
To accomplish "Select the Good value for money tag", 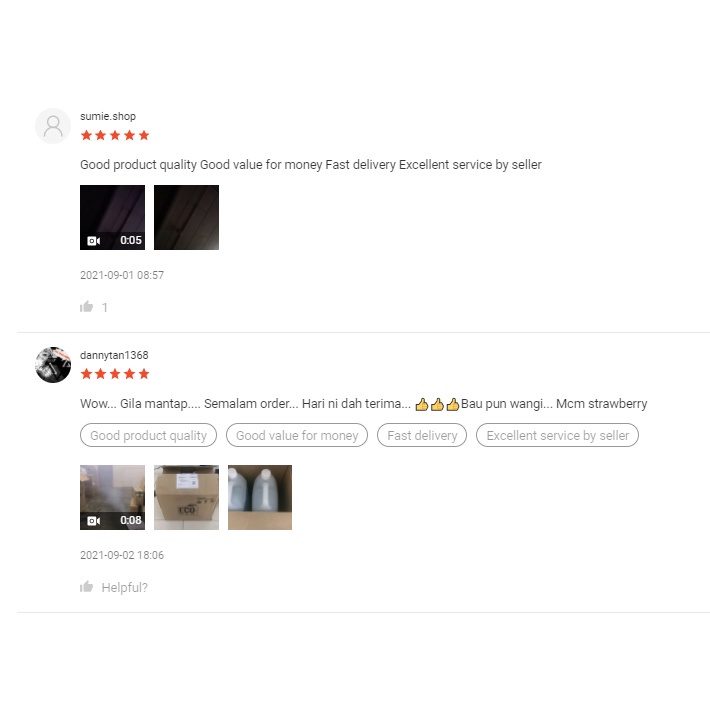I will click(297, 435).
